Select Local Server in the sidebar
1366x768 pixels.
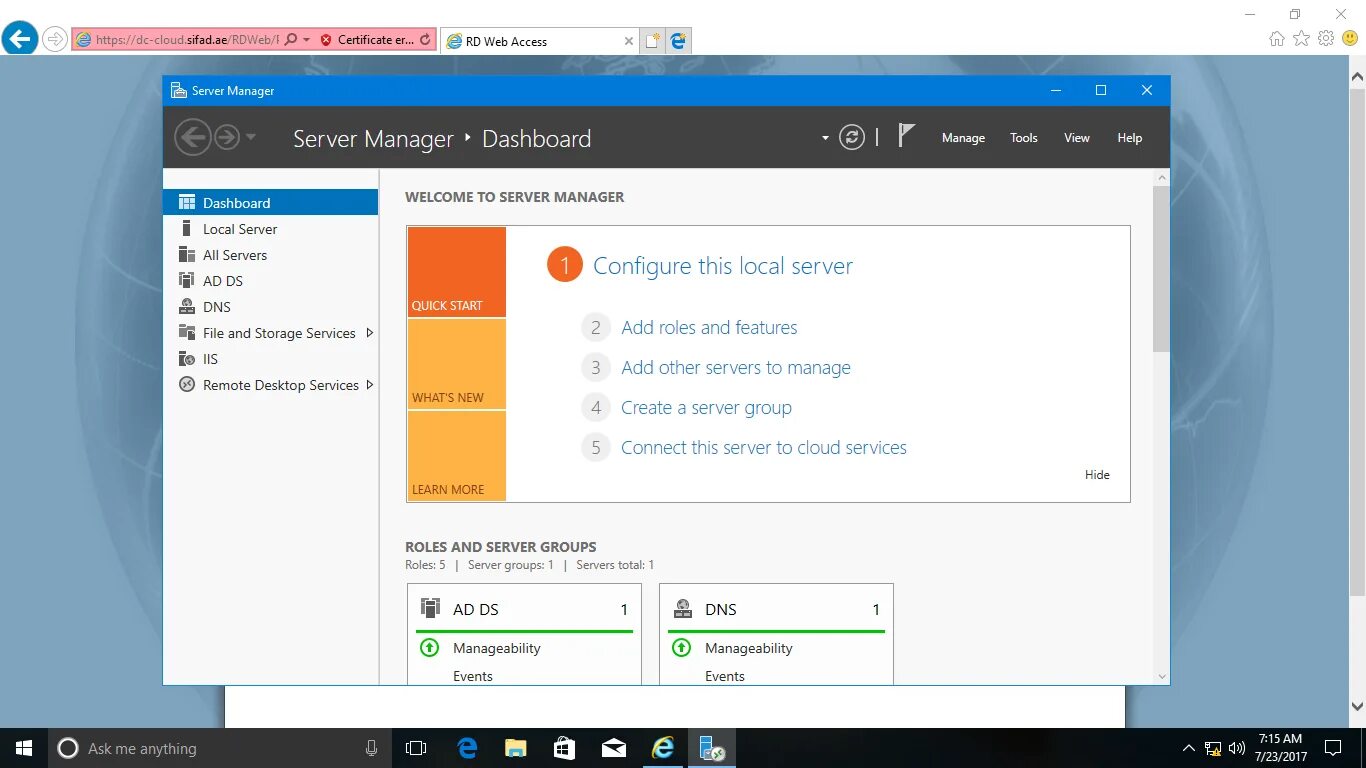click(x=270, y=229)
